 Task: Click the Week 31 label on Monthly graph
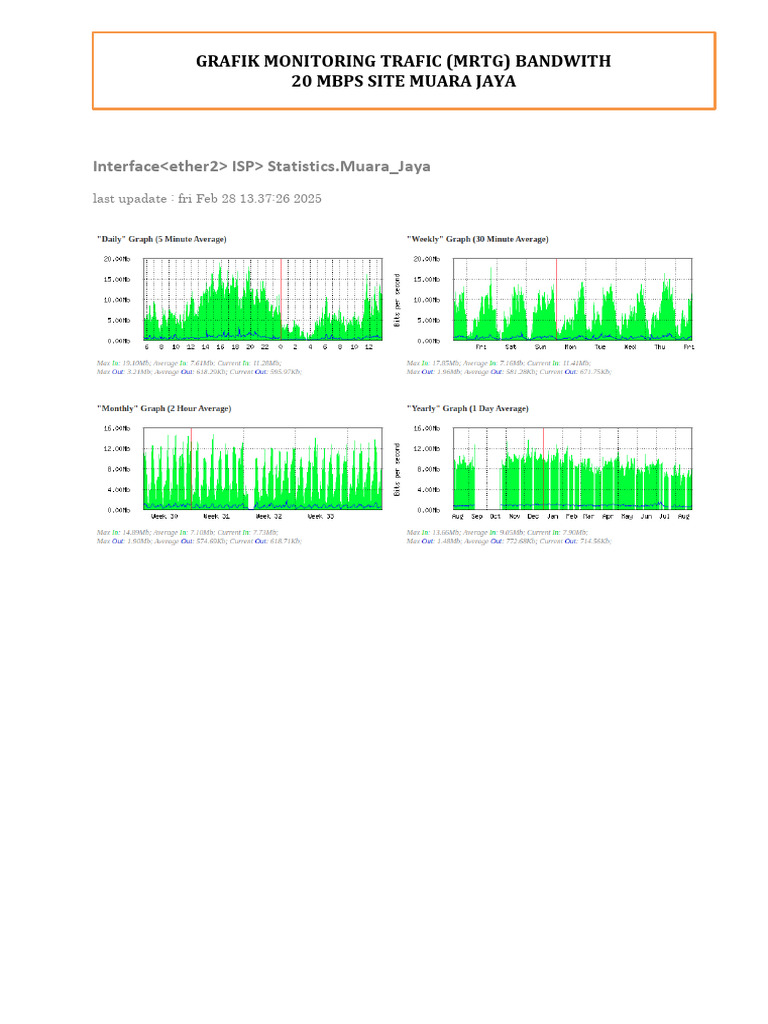[216, 517]
